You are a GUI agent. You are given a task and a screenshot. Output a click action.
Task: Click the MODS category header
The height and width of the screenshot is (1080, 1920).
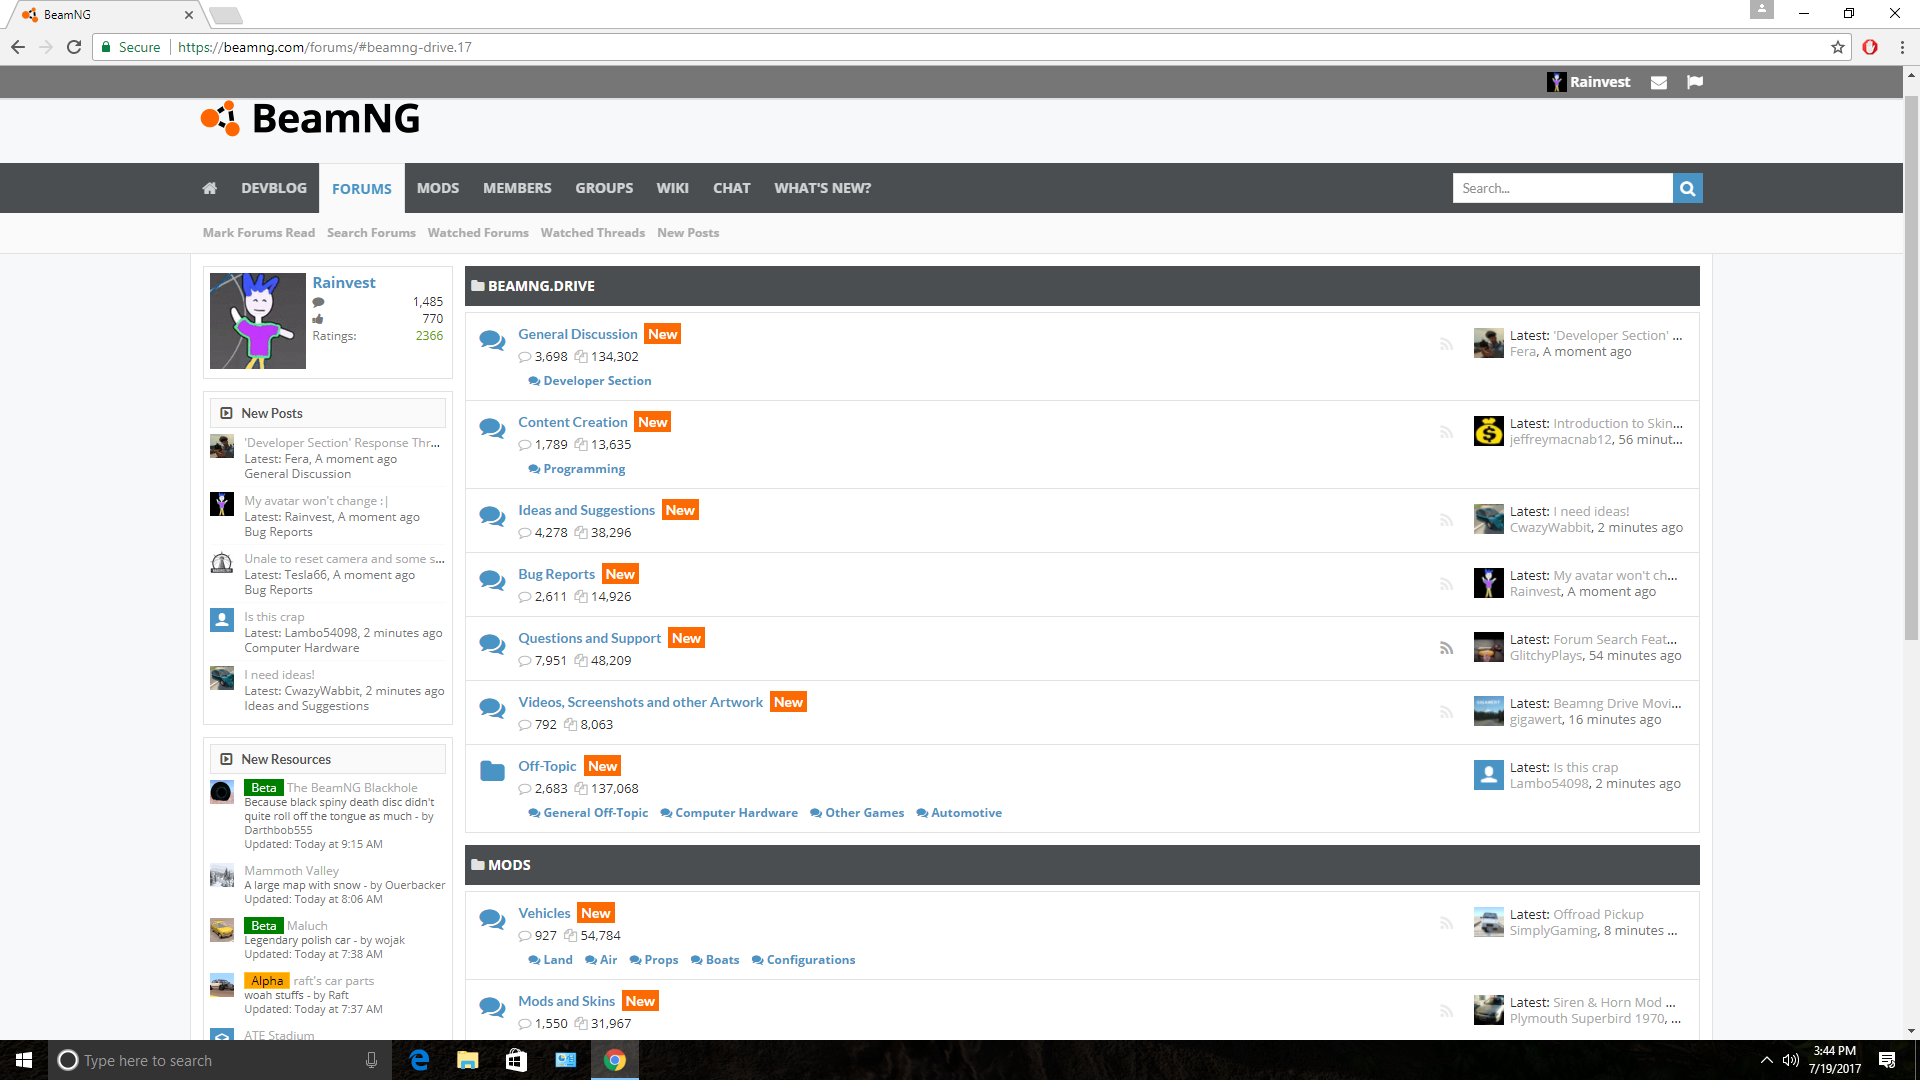click(1082, 865)
